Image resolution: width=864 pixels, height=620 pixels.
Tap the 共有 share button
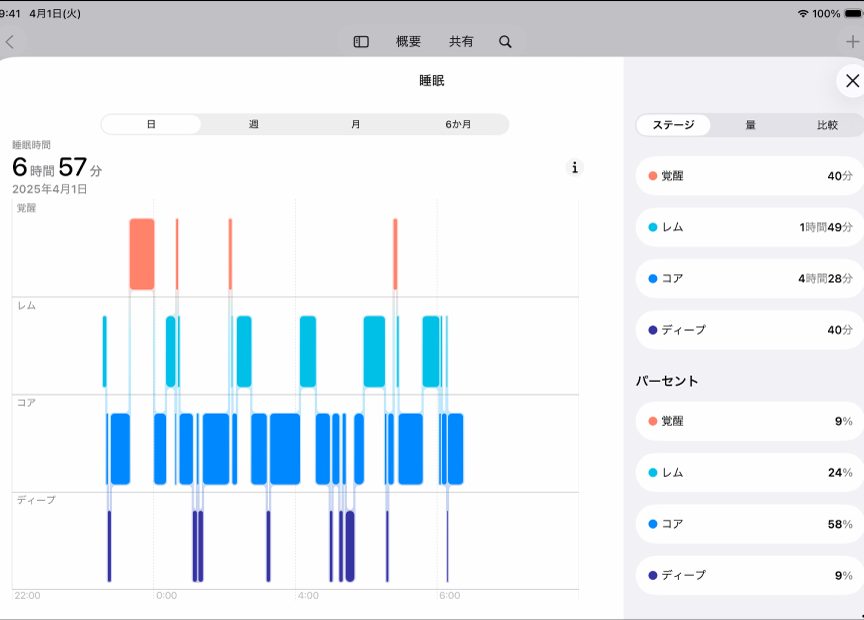[x=461, y=42]
